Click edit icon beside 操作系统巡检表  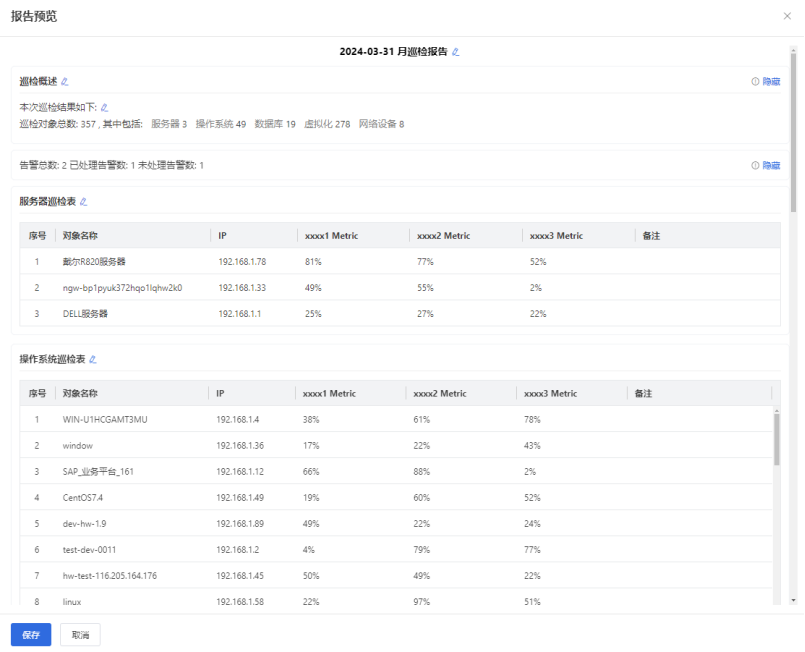[x=93, y=359]
